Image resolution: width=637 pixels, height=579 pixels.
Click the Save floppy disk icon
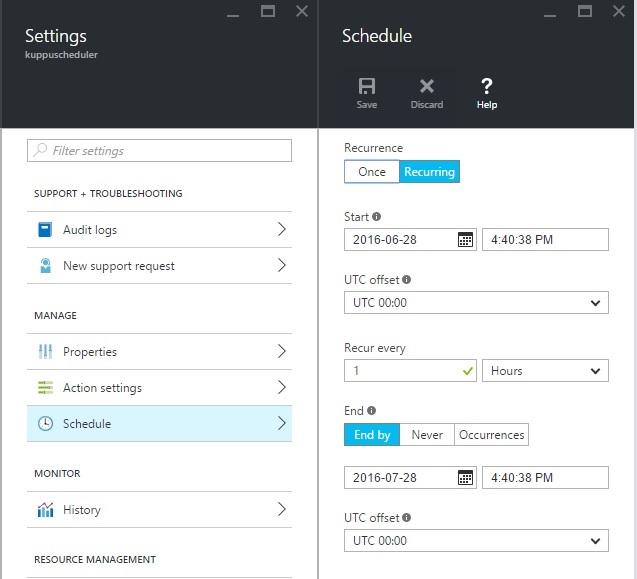click(367, 86)
